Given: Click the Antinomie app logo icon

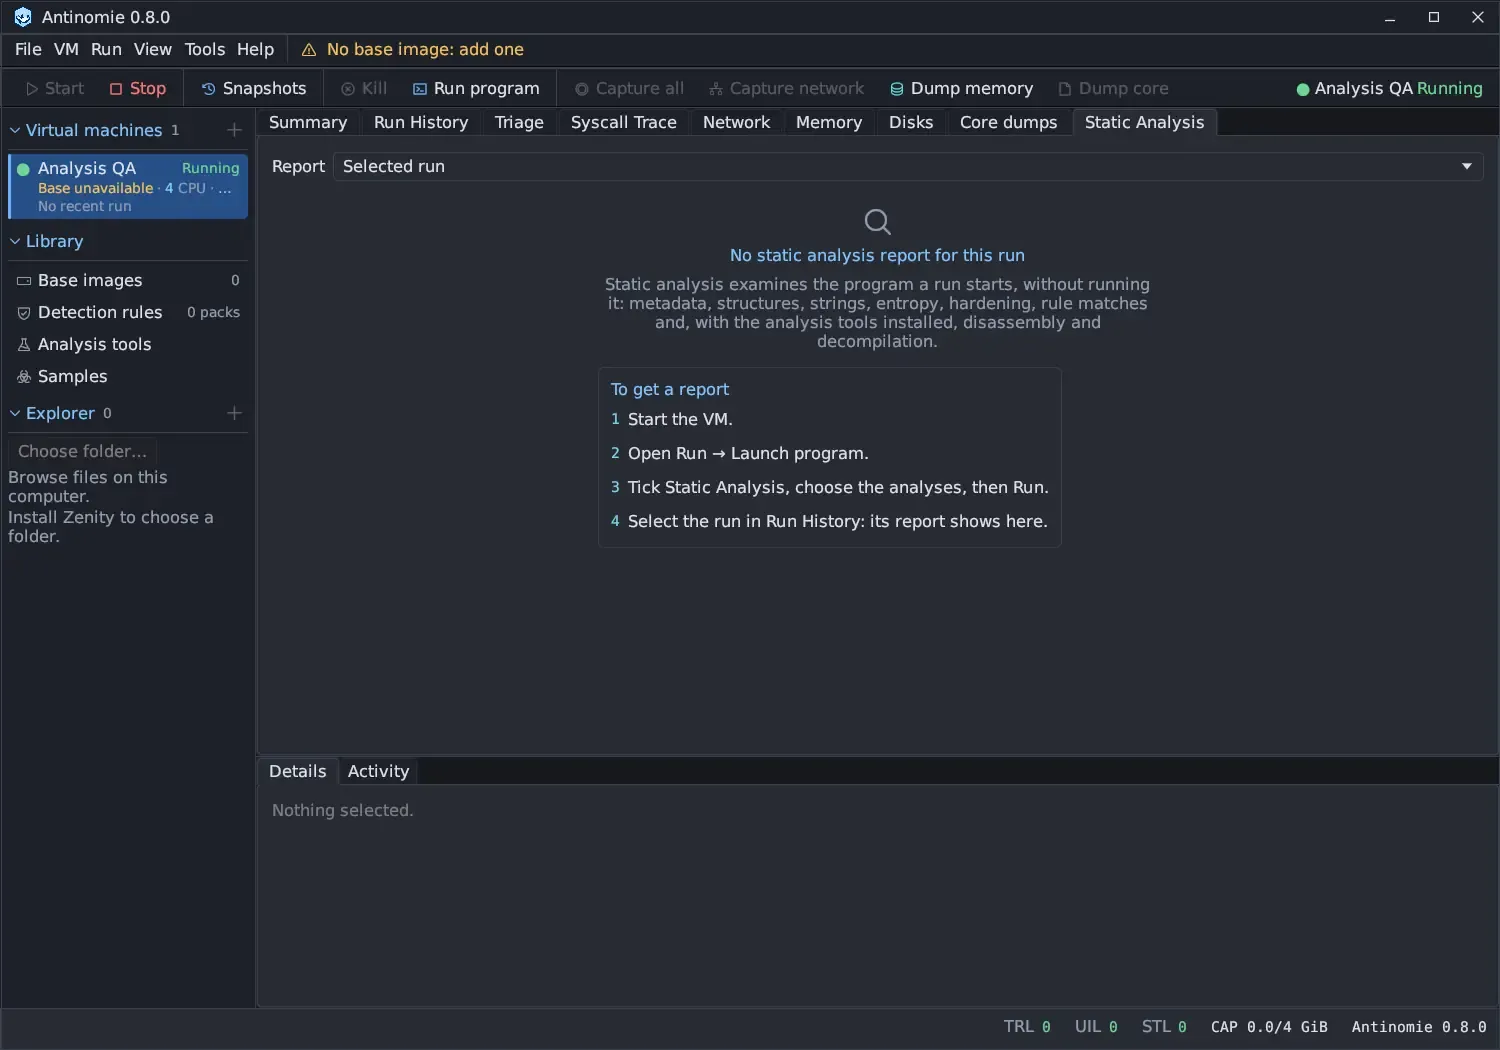Looking at the screenshot, I should 22,17.
